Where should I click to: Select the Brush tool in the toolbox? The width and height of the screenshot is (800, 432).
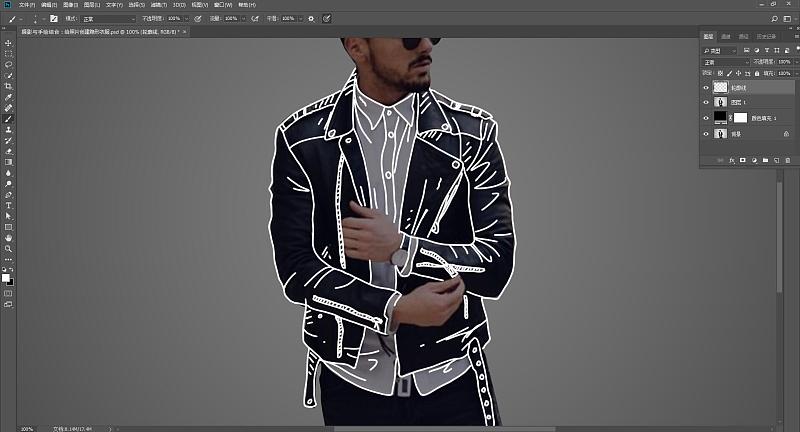click(8, 119)
